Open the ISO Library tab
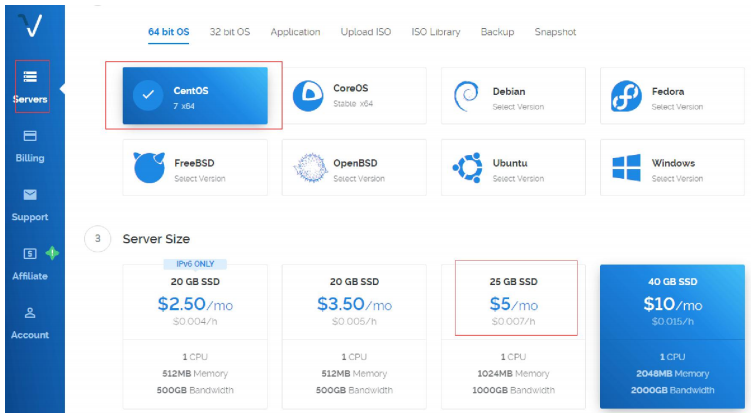This screenshot has height=413, width=751. click(x=436, y=32)
